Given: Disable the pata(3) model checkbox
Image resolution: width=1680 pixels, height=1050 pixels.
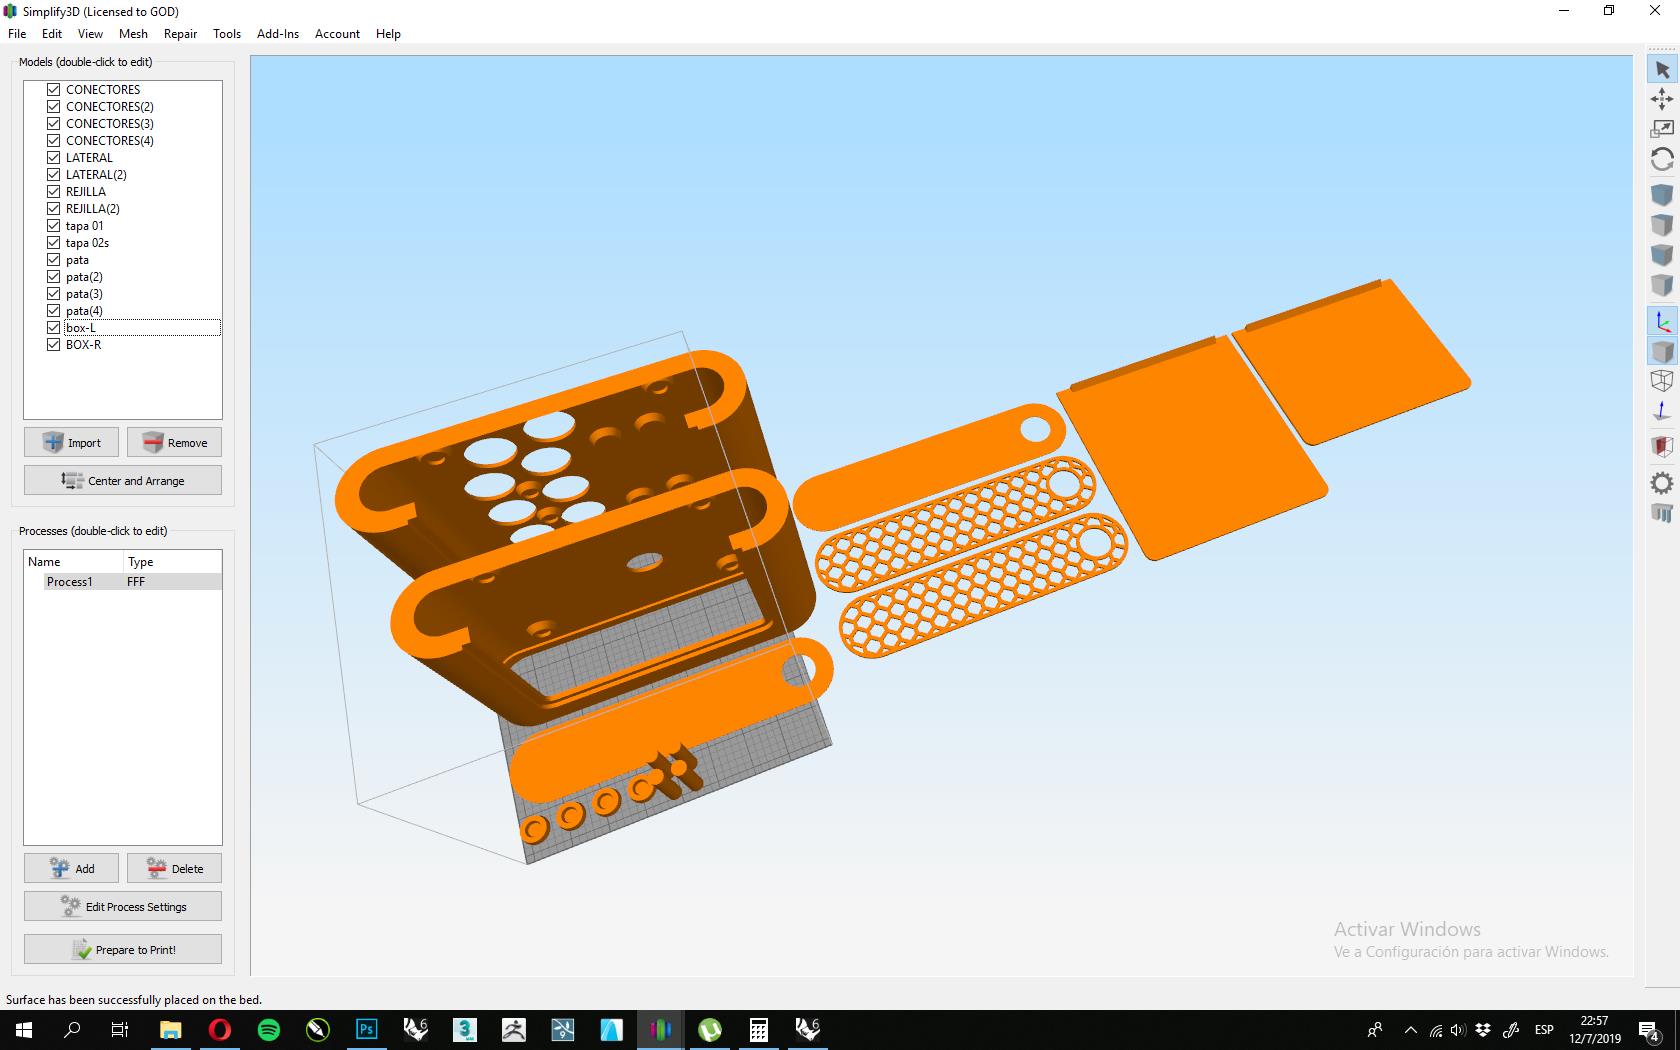Looking at the screenshot, I should click(53, 293).
